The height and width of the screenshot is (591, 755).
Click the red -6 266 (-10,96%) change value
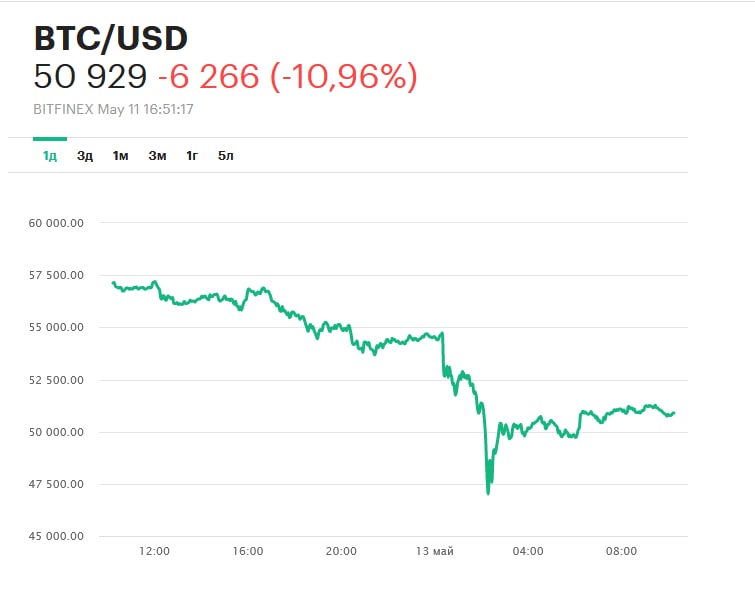(x=288, y=76)
